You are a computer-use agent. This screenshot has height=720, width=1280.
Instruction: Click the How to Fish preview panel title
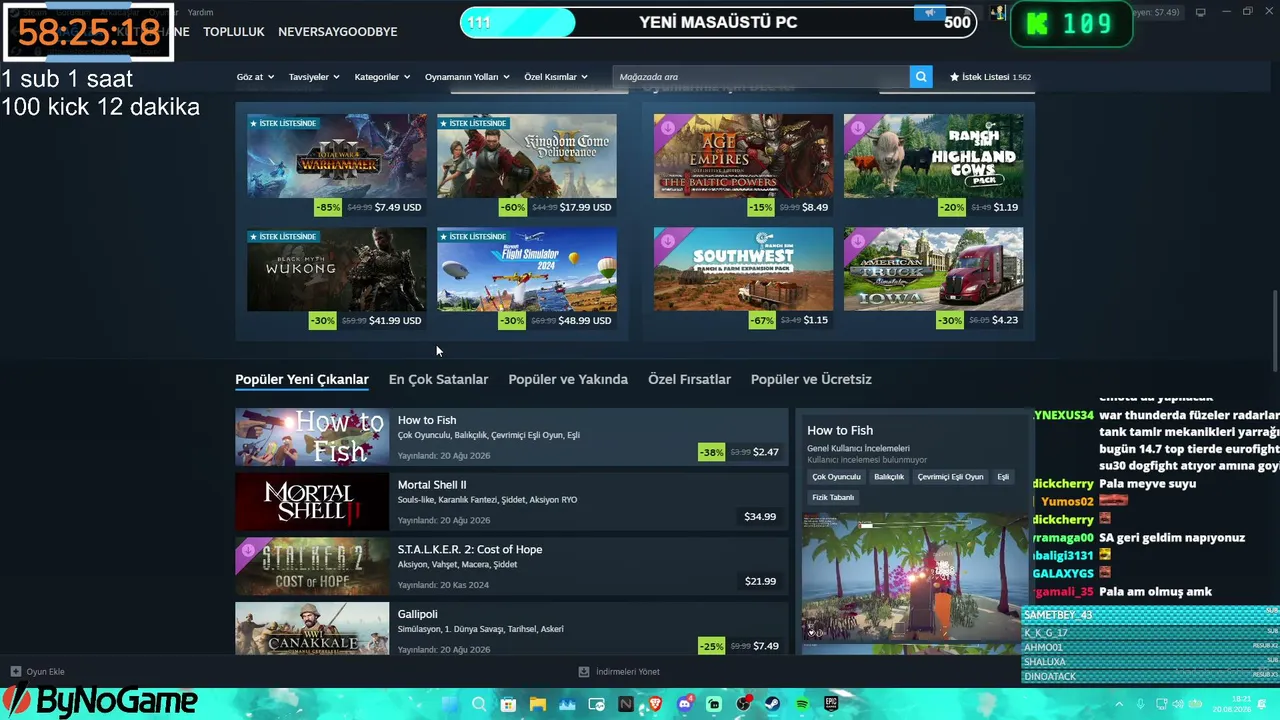pos(840,430)
